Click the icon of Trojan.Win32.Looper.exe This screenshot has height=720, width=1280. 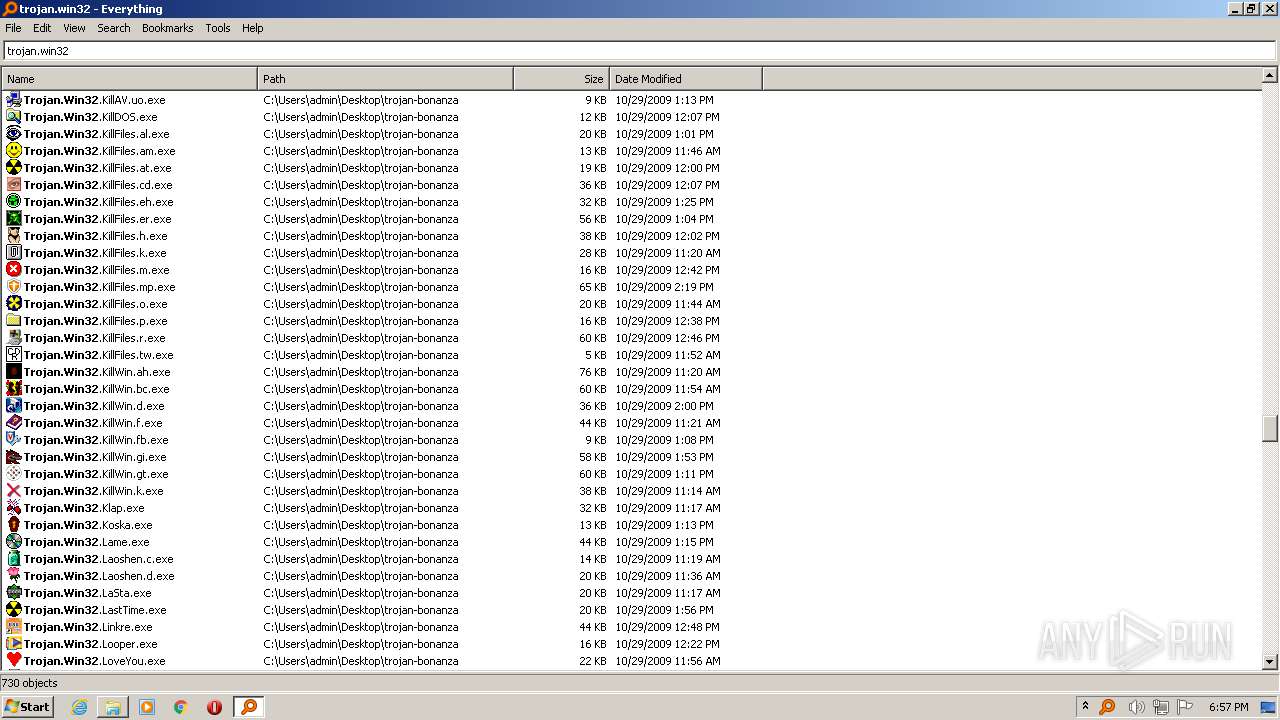[x=14, y=644]
